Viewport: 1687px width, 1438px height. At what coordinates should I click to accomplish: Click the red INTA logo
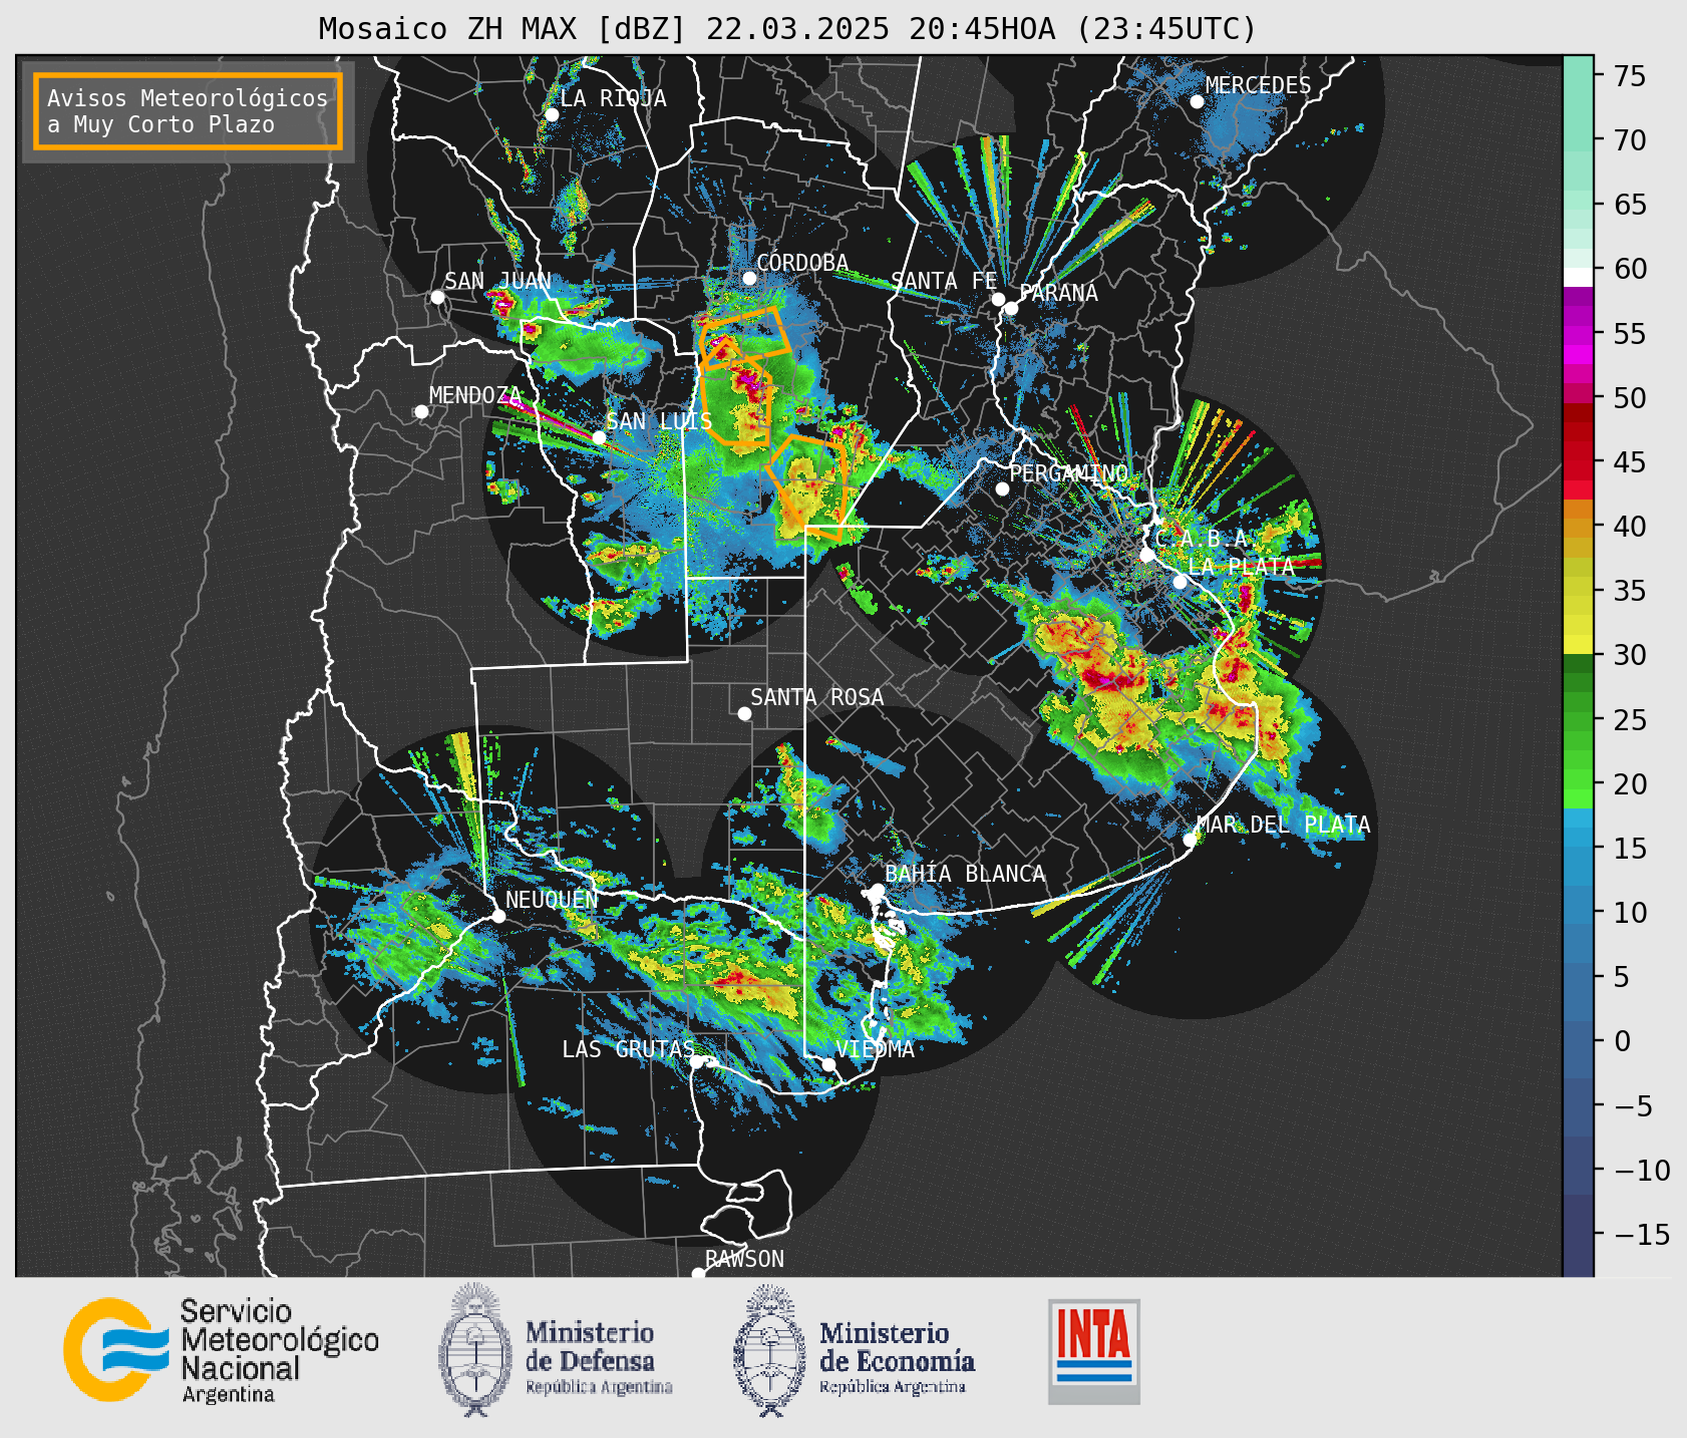click(x=1094, y=1351)
